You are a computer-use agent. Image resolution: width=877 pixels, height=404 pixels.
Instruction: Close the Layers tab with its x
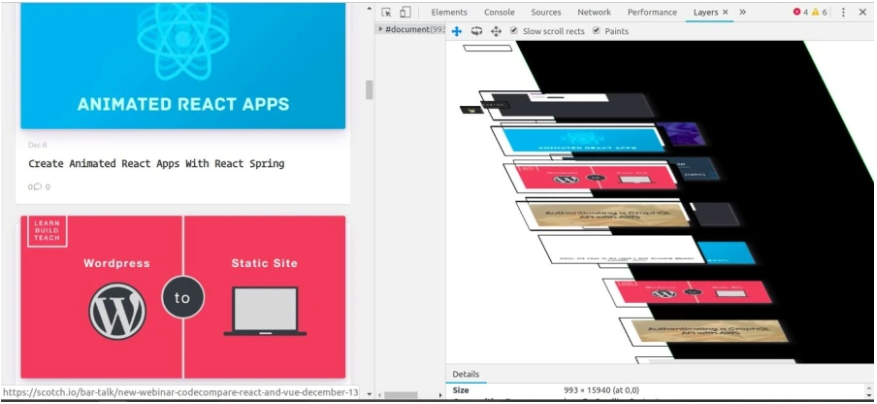725,12
